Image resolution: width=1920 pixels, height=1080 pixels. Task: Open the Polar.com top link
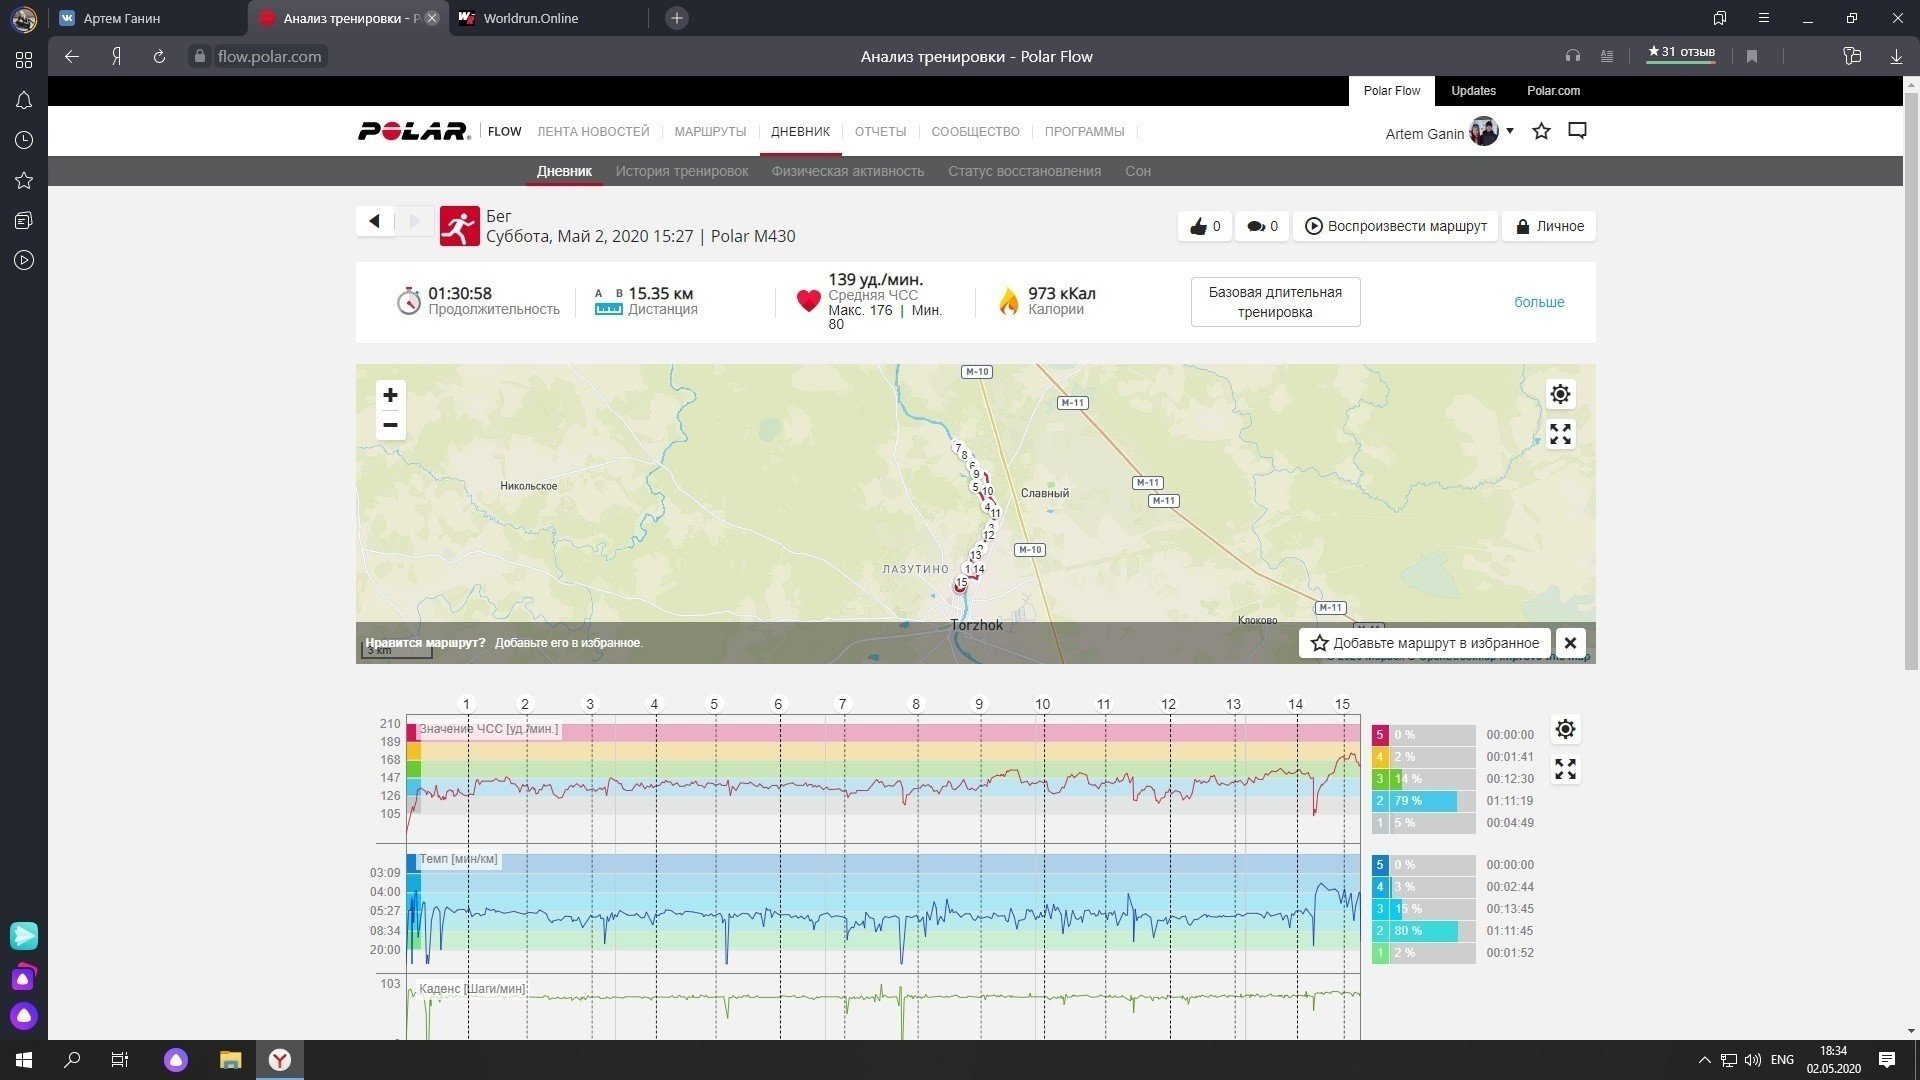[1553, 91]
